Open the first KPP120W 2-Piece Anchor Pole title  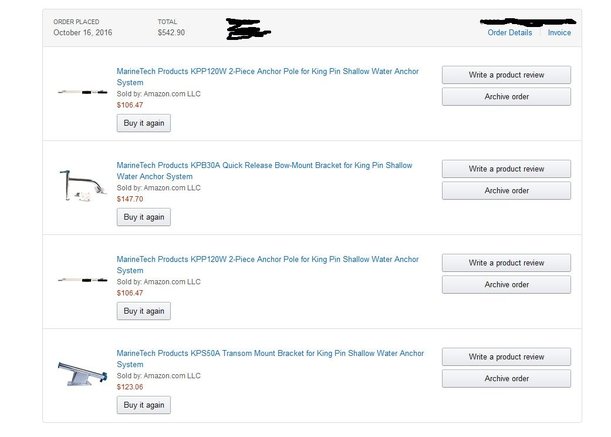point(268,77)
